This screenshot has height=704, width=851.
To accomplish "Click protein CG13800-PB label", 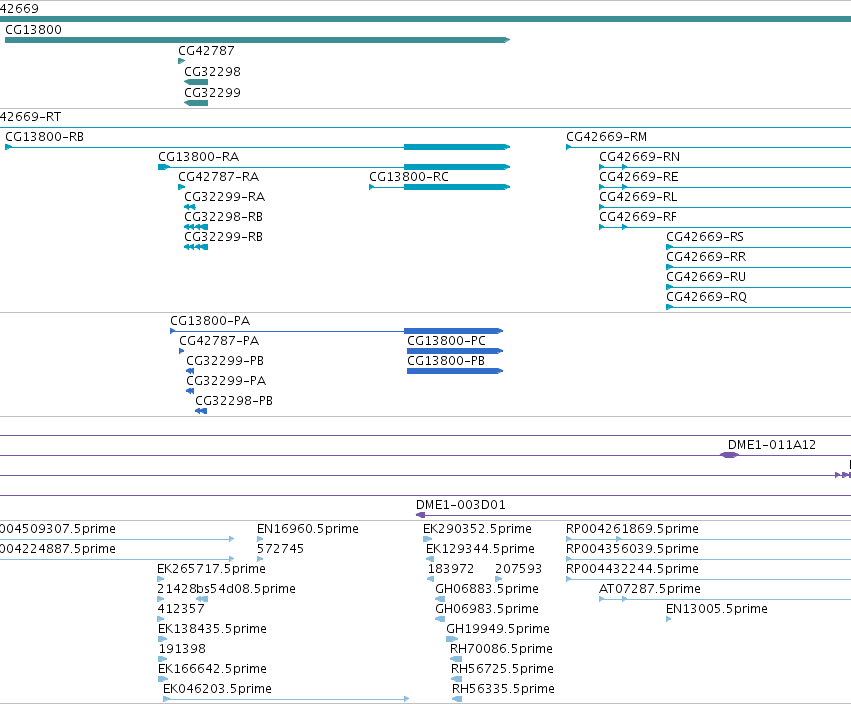I will [446, 361].
